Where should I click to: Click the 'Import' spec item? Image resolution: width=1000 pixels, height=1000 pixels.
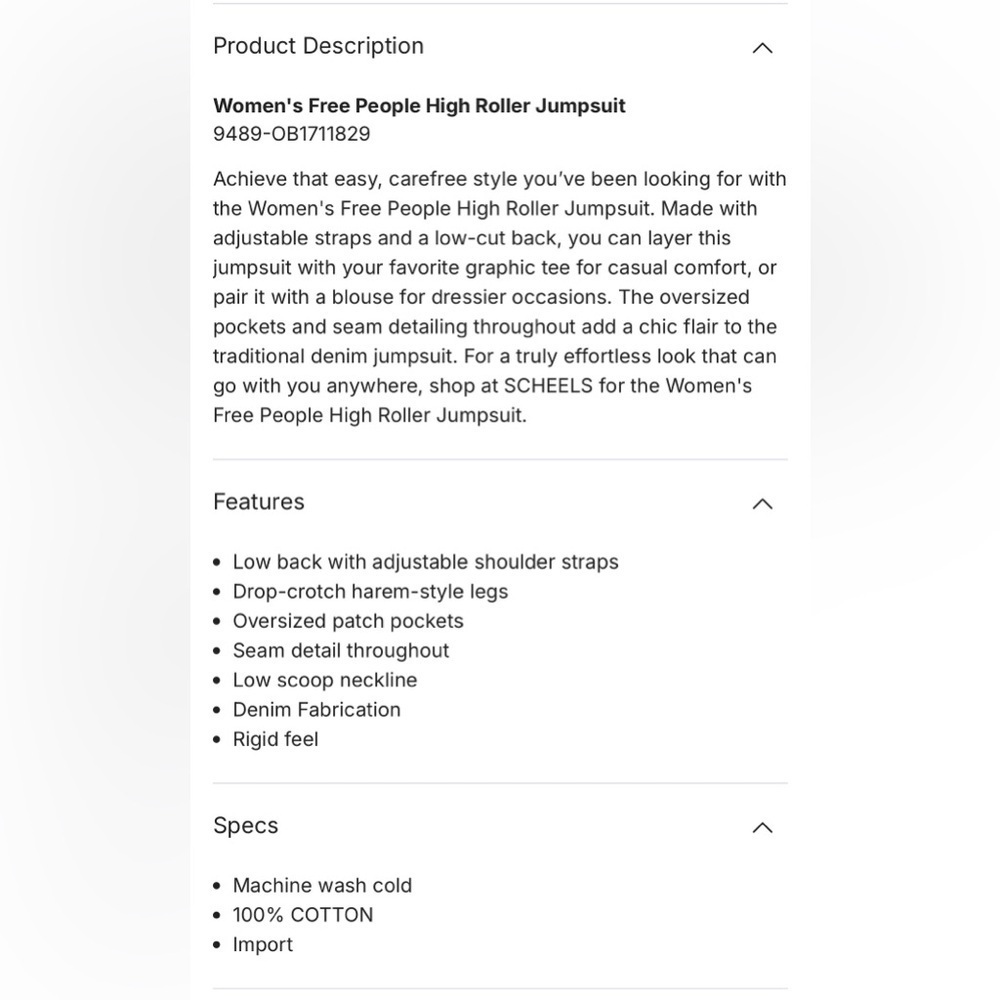pyautogui.click(x=262, y=945)
